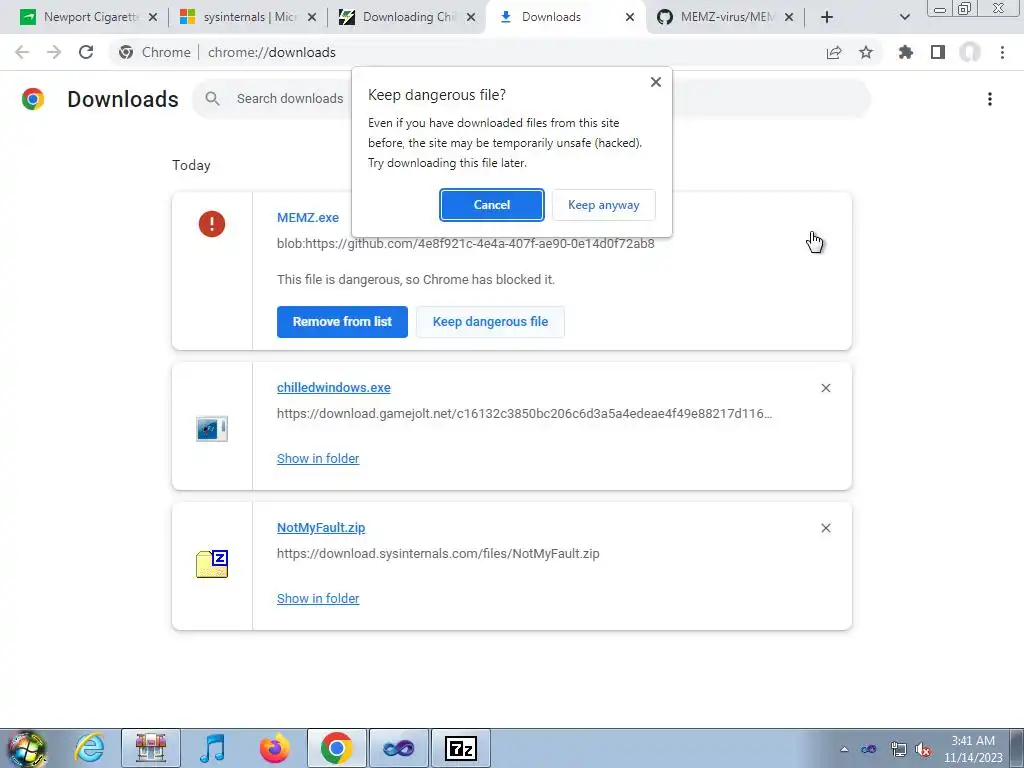Show hidden system tray icons

coord(844,750)
